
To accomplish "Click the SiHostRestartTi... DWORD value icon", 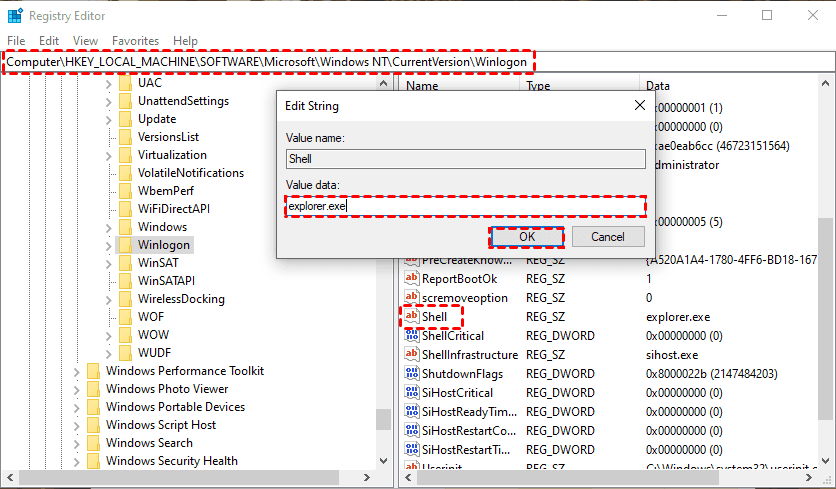I will (412, 450).
